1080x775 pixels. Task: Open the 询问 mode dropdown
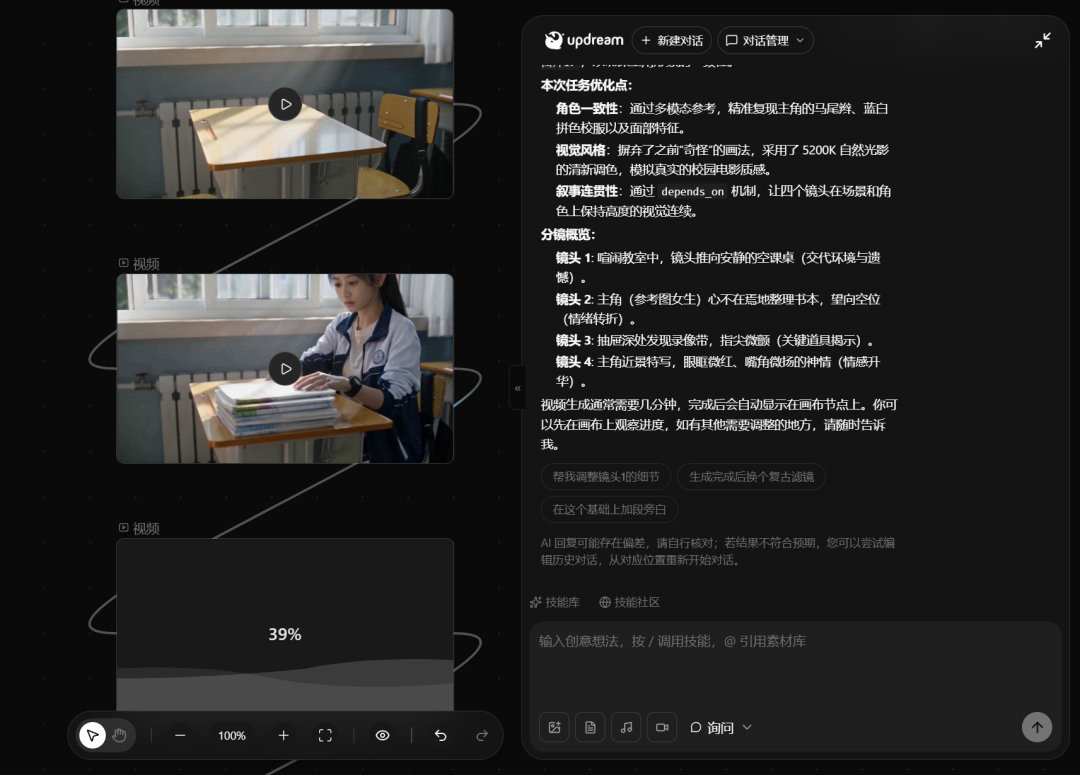720,727
